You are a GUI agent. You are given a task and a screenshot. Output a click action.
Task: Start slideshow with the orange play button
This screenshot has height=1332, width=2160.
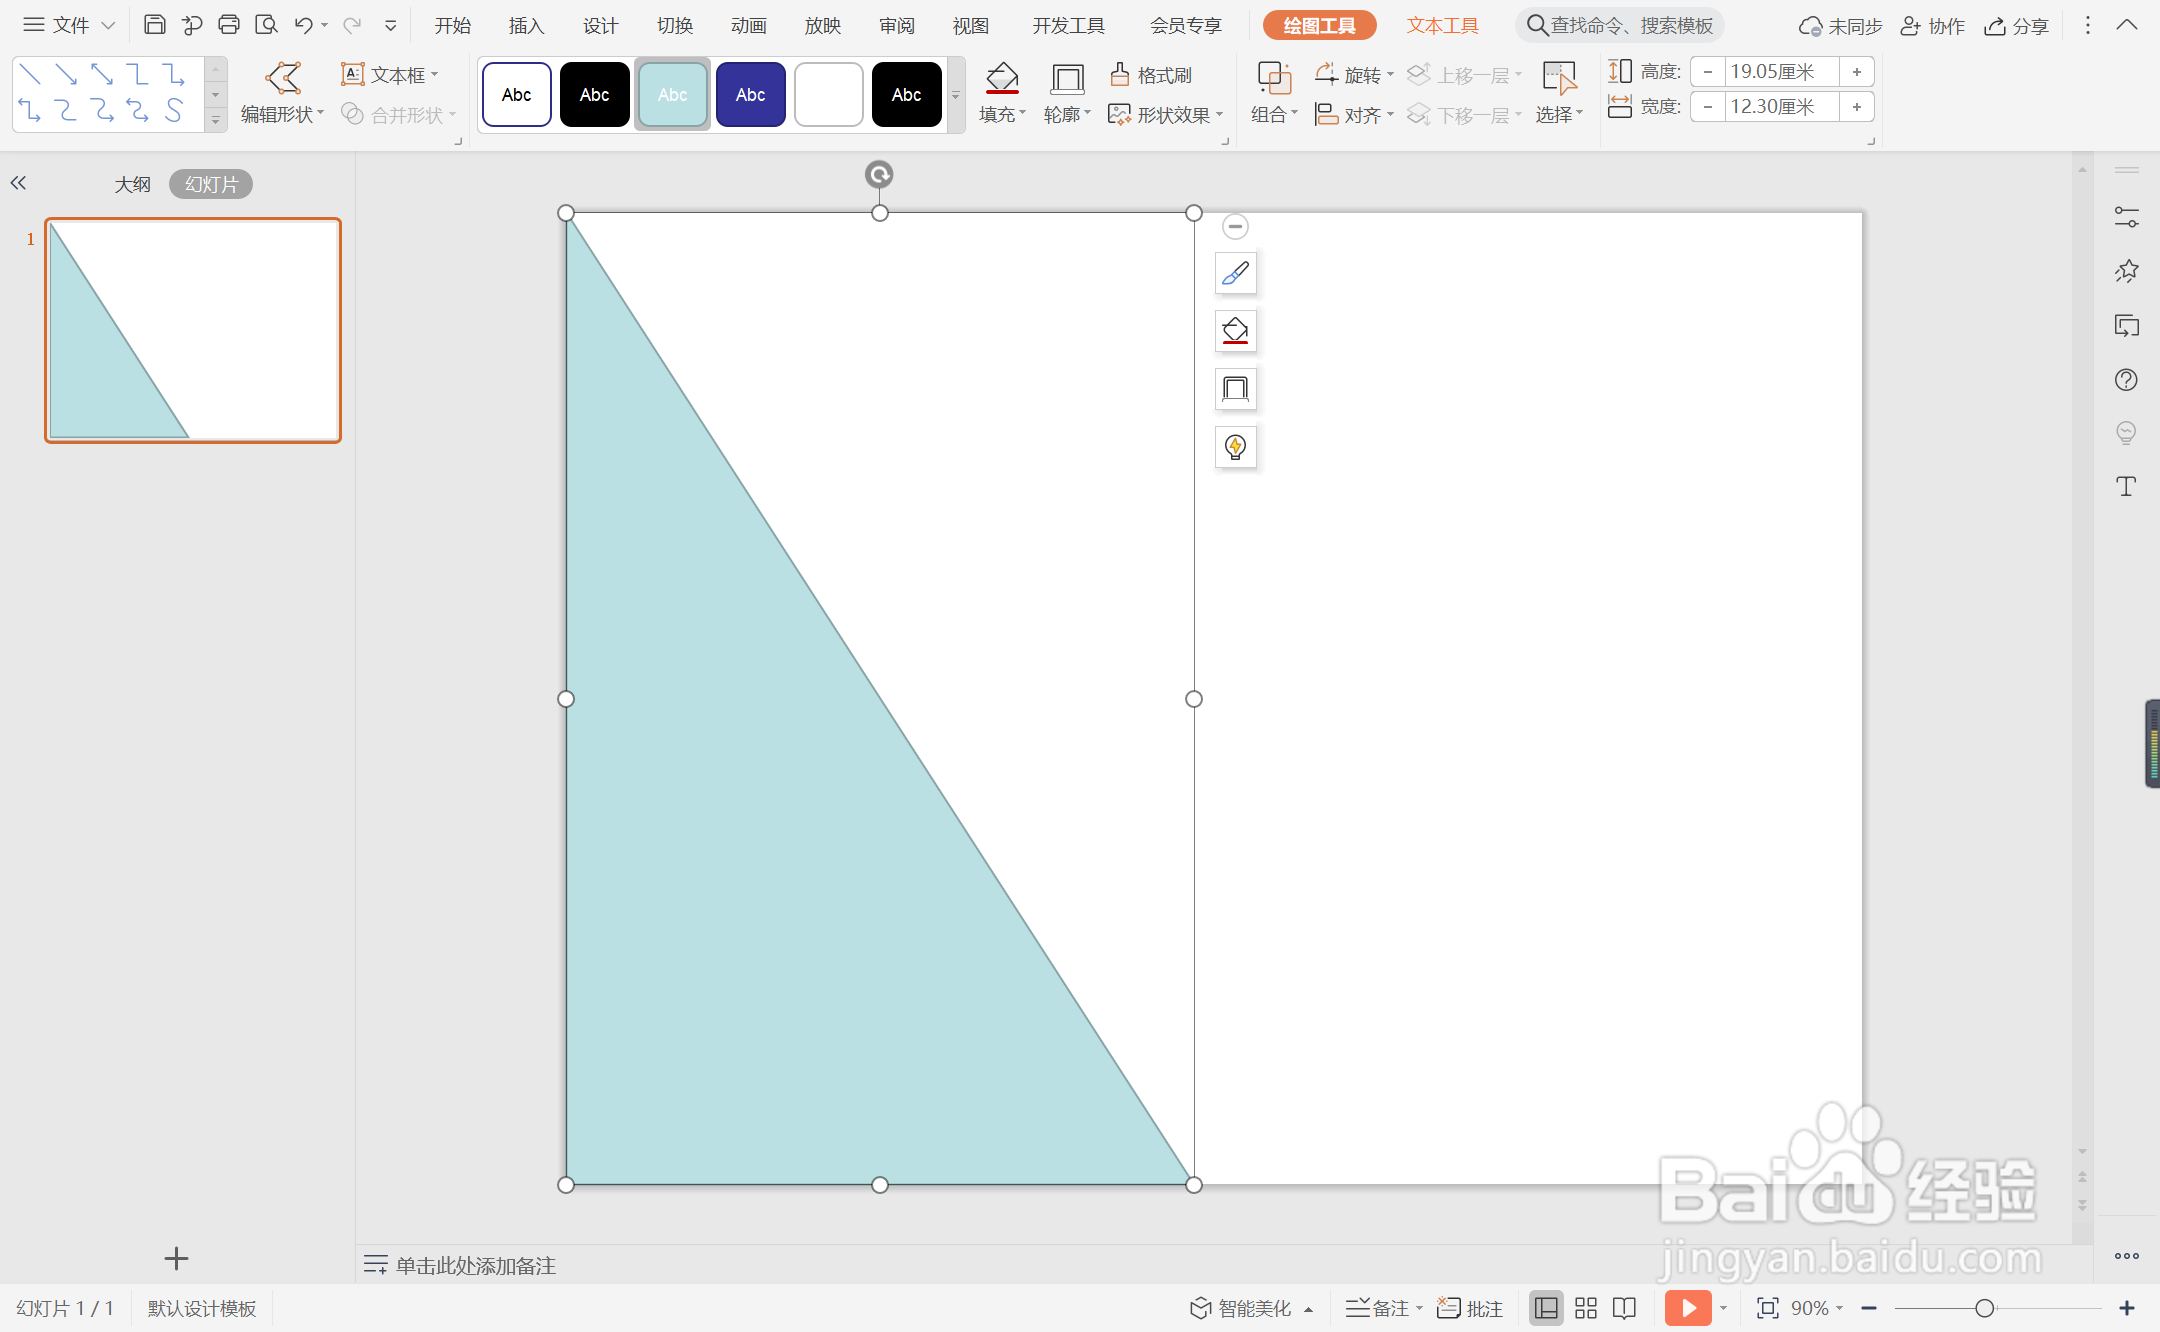coord(1688,1308)
